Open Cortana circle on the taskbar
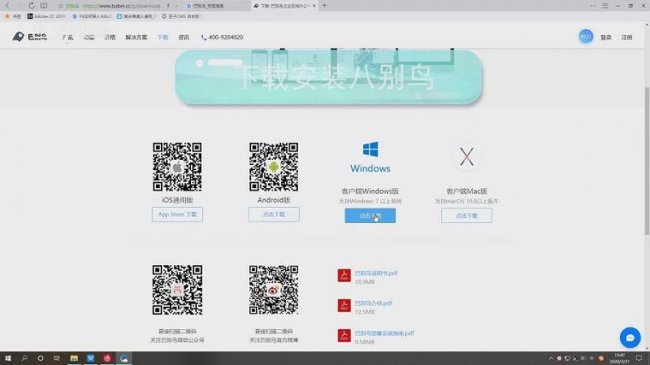Screen dimensions: 650x365 tap(40, 358)
